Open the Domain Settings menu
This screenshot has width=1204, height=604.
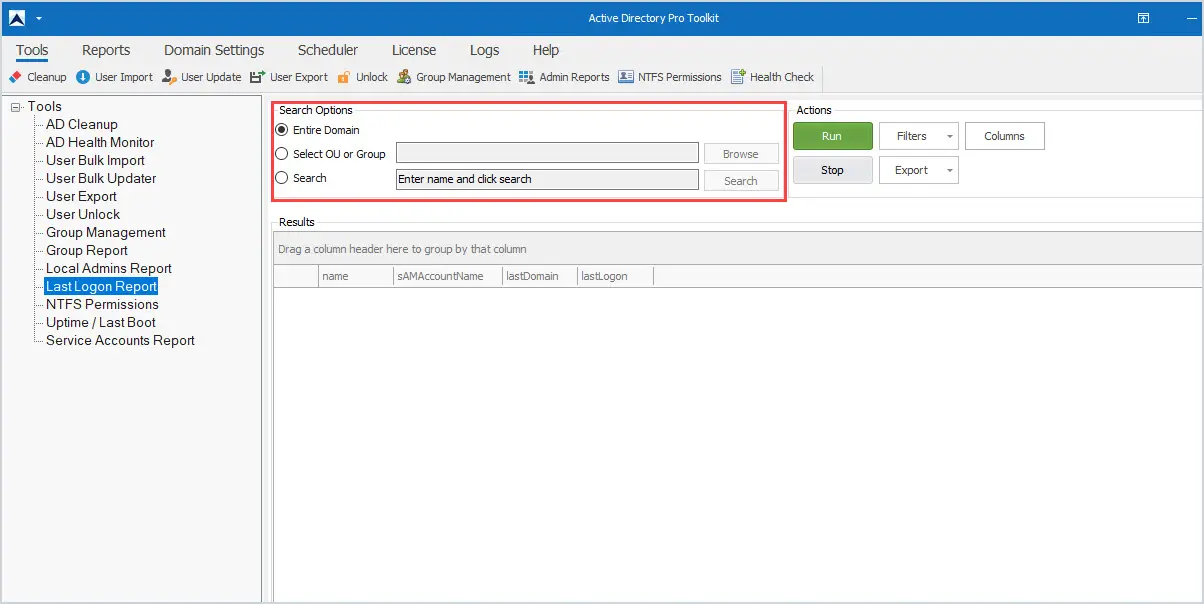214,50
